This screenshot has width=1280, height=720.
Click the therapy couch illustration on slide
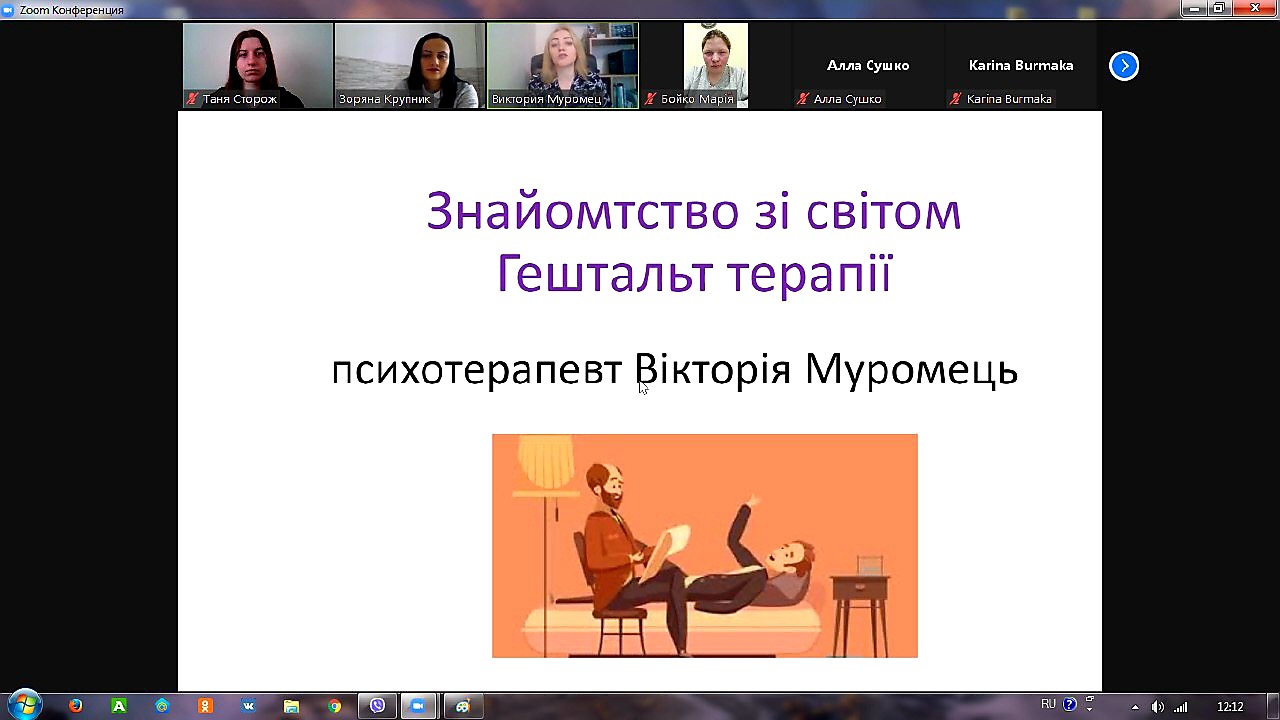(x=704, y=546)
